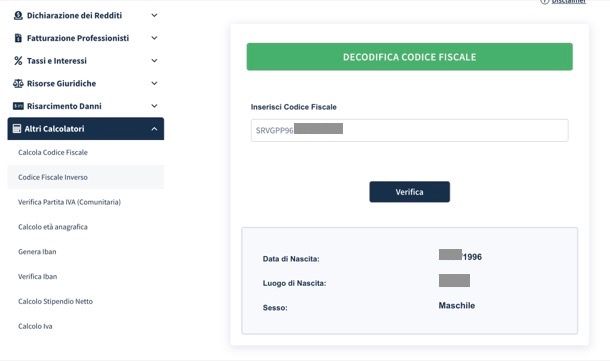Click the Decodifica Codice Fiscale banner
Screen dimensions: 610x361
point(410,57)
